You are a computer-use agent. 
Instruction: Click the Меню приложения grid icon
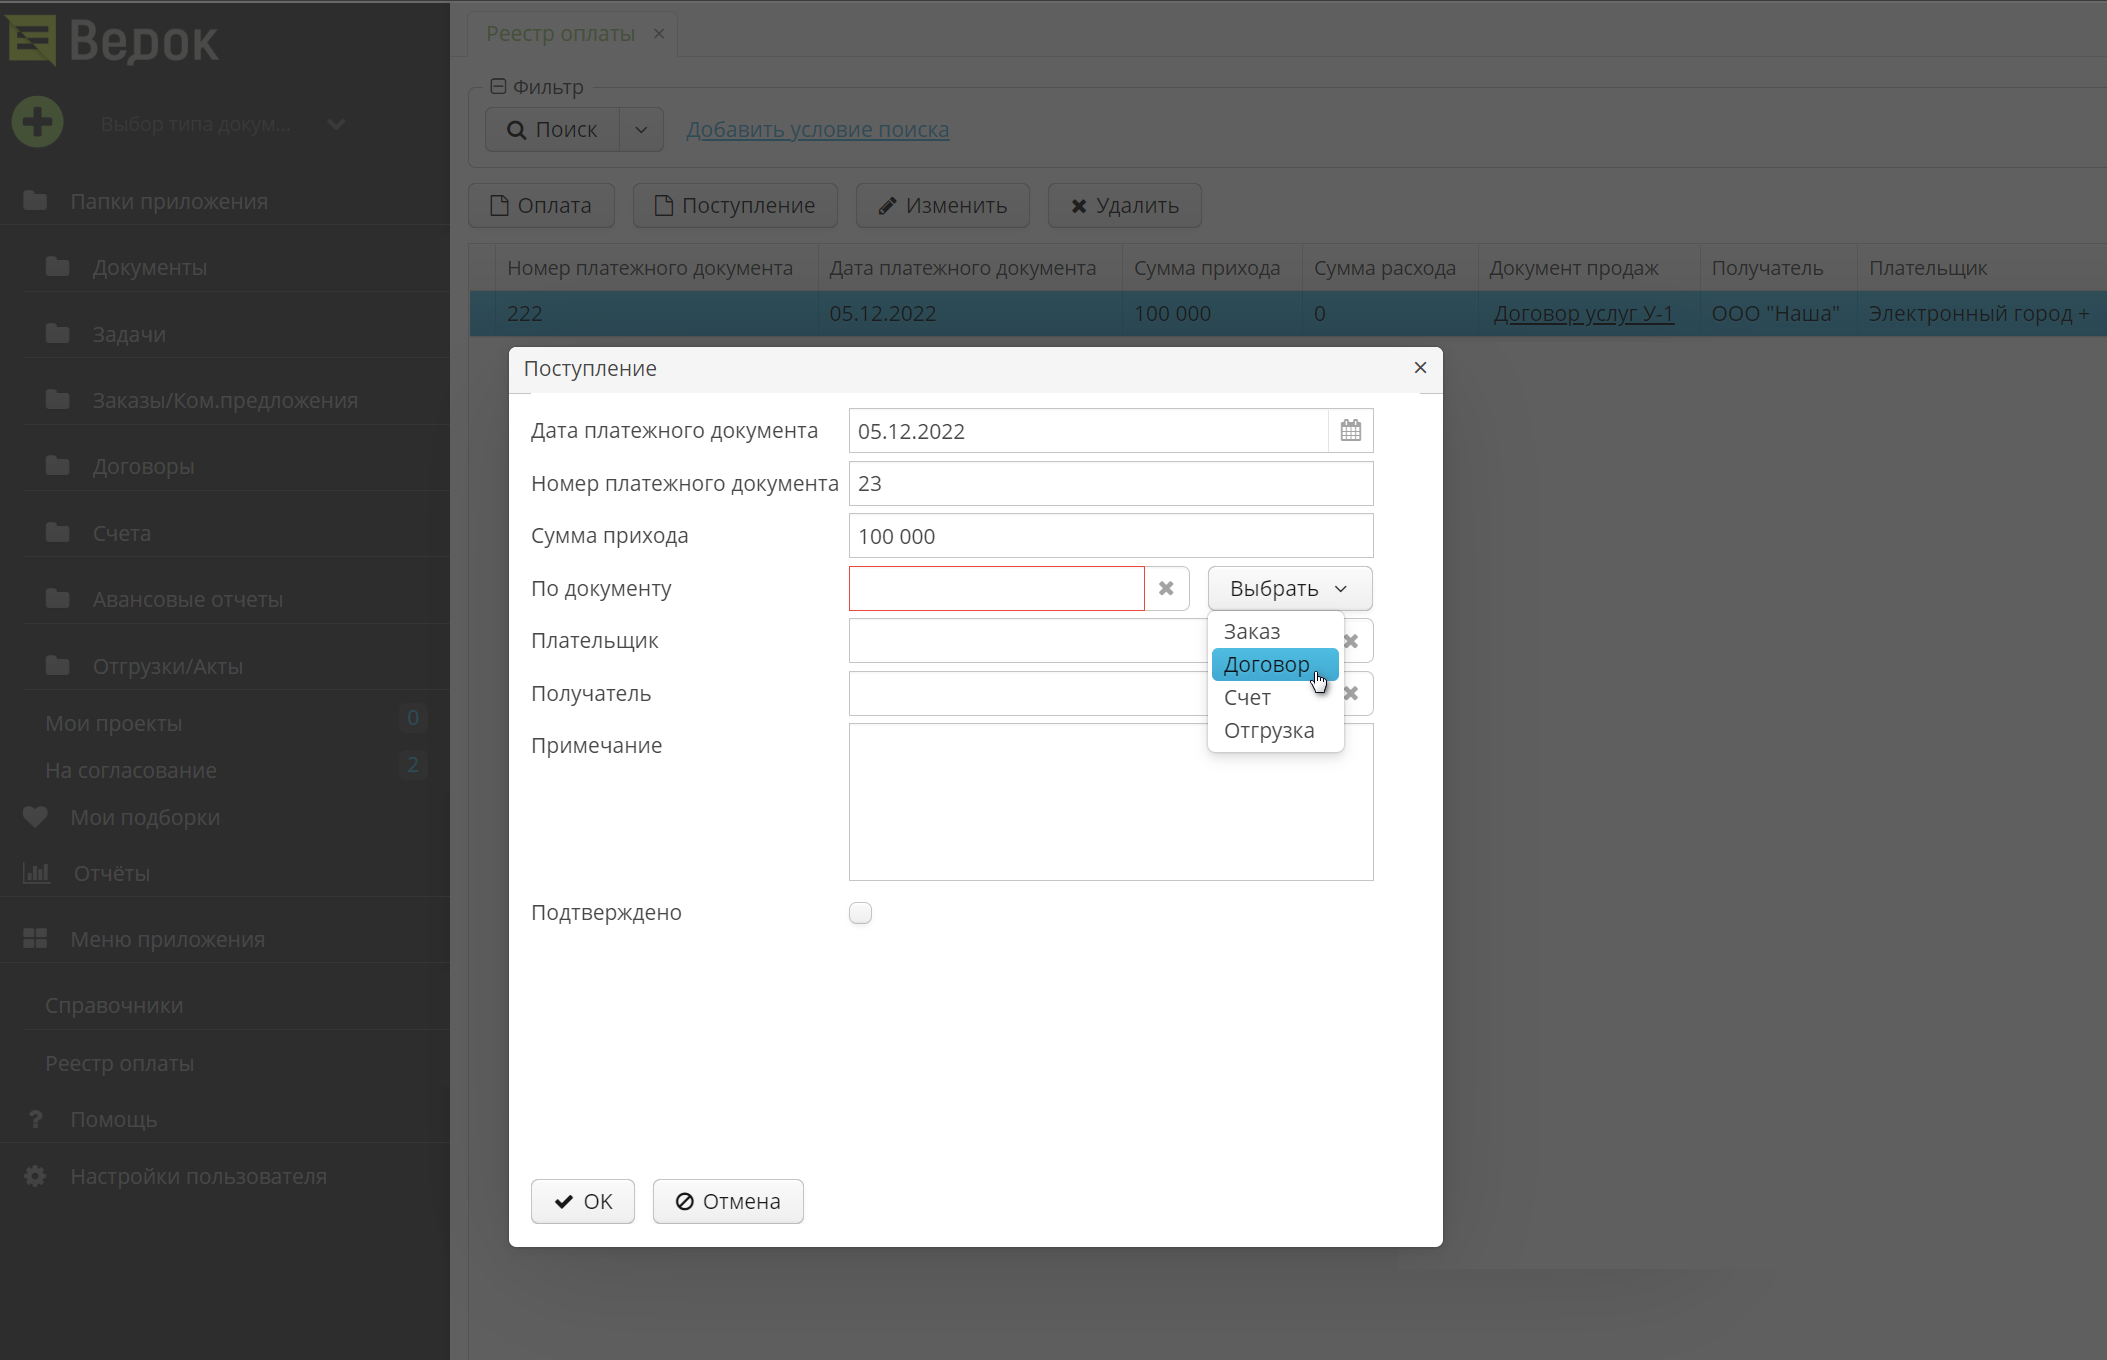(36, 938)
